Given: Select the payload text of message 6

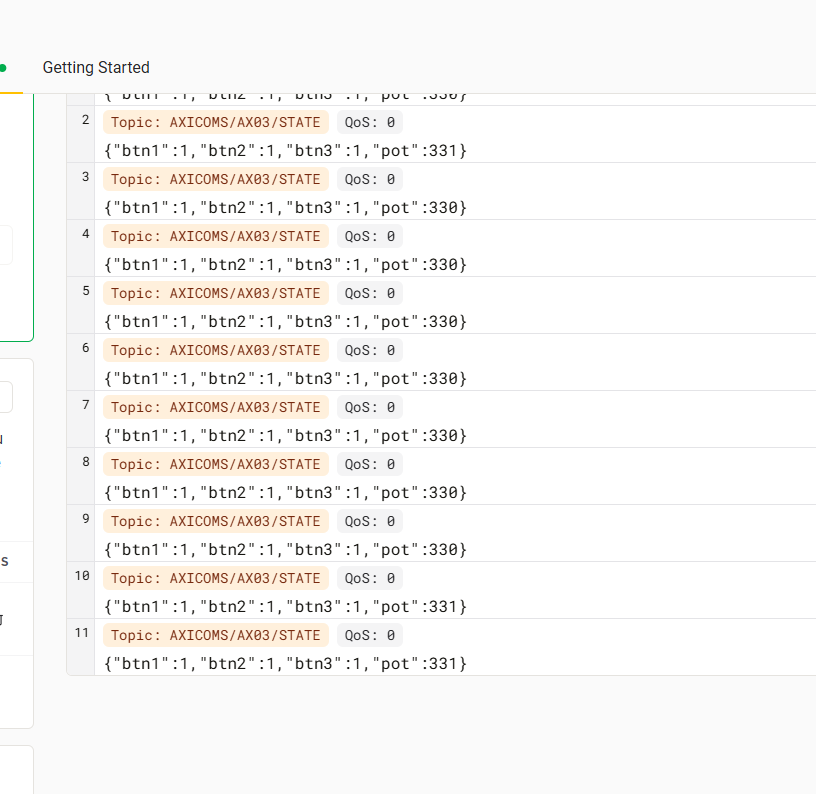Looking at the screenshot, I should point(285,378).
